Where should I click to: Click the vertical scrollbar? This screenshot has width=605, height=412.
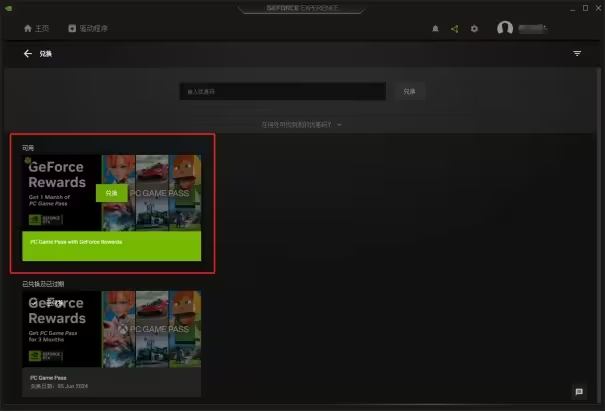click(598, 235)
